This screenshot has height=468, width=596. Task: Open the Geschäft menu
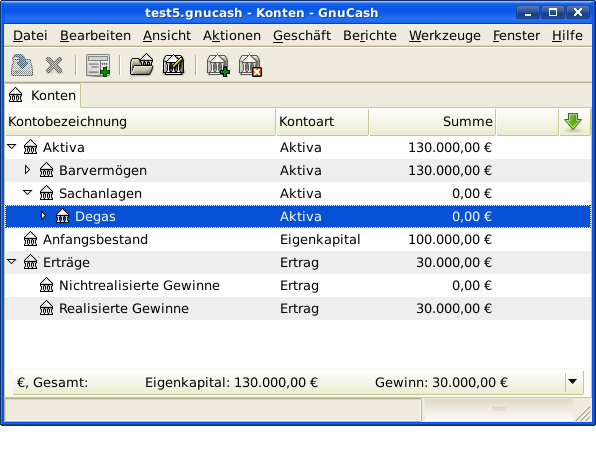(x=302, y=36)
